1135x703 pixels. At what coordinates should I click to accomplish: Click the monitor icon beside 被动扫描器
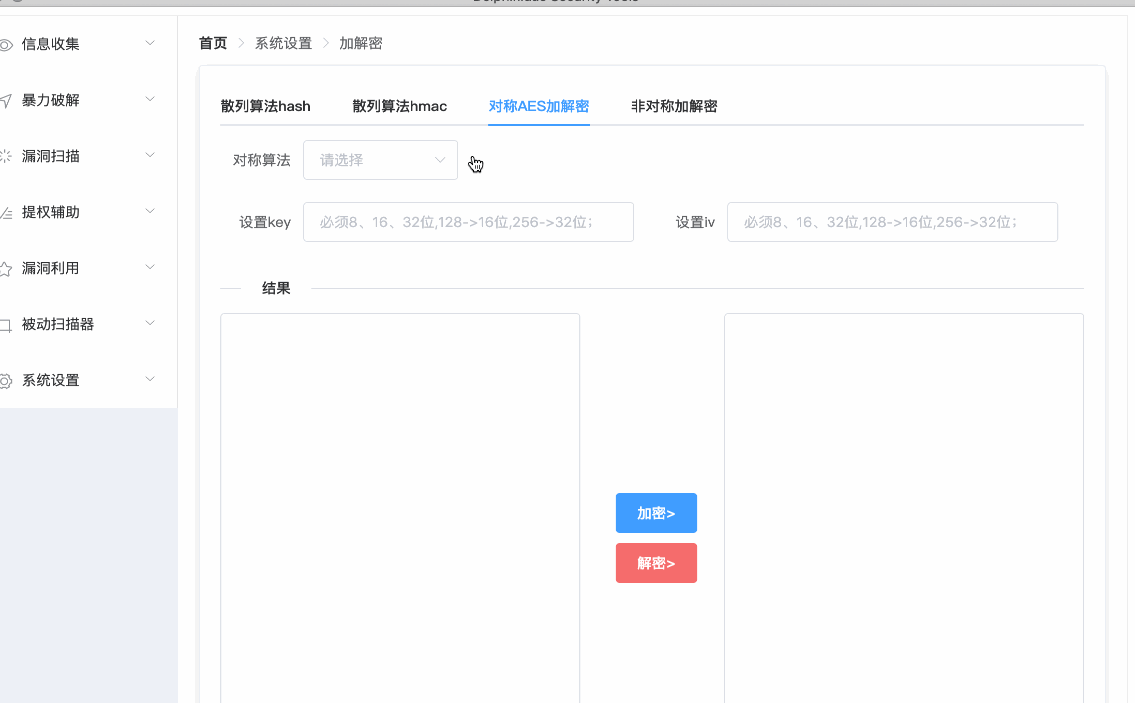(6, 324)
